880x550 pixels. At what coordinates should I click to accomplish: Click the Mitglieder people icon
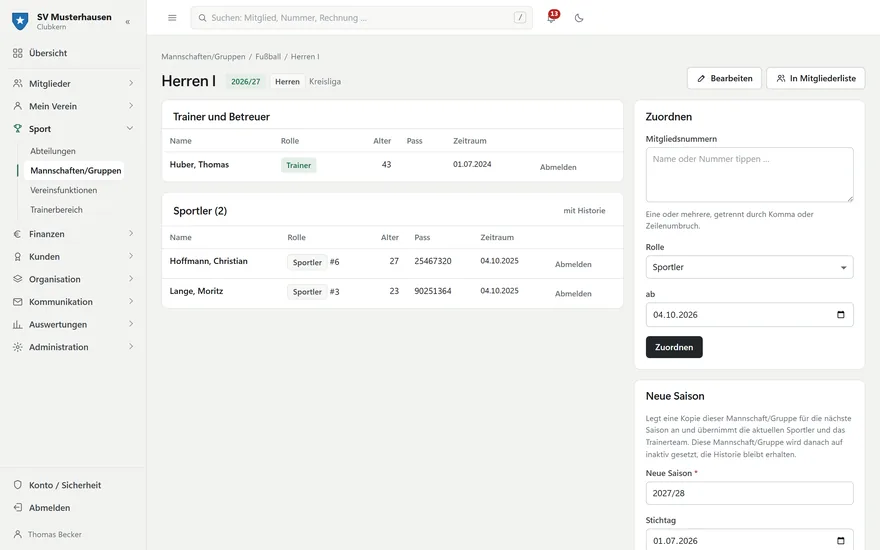tap(18, 84)
